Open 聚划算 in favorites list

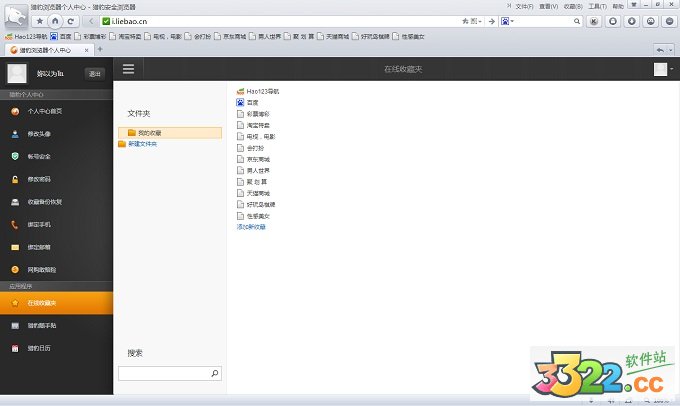coord(252,182)
